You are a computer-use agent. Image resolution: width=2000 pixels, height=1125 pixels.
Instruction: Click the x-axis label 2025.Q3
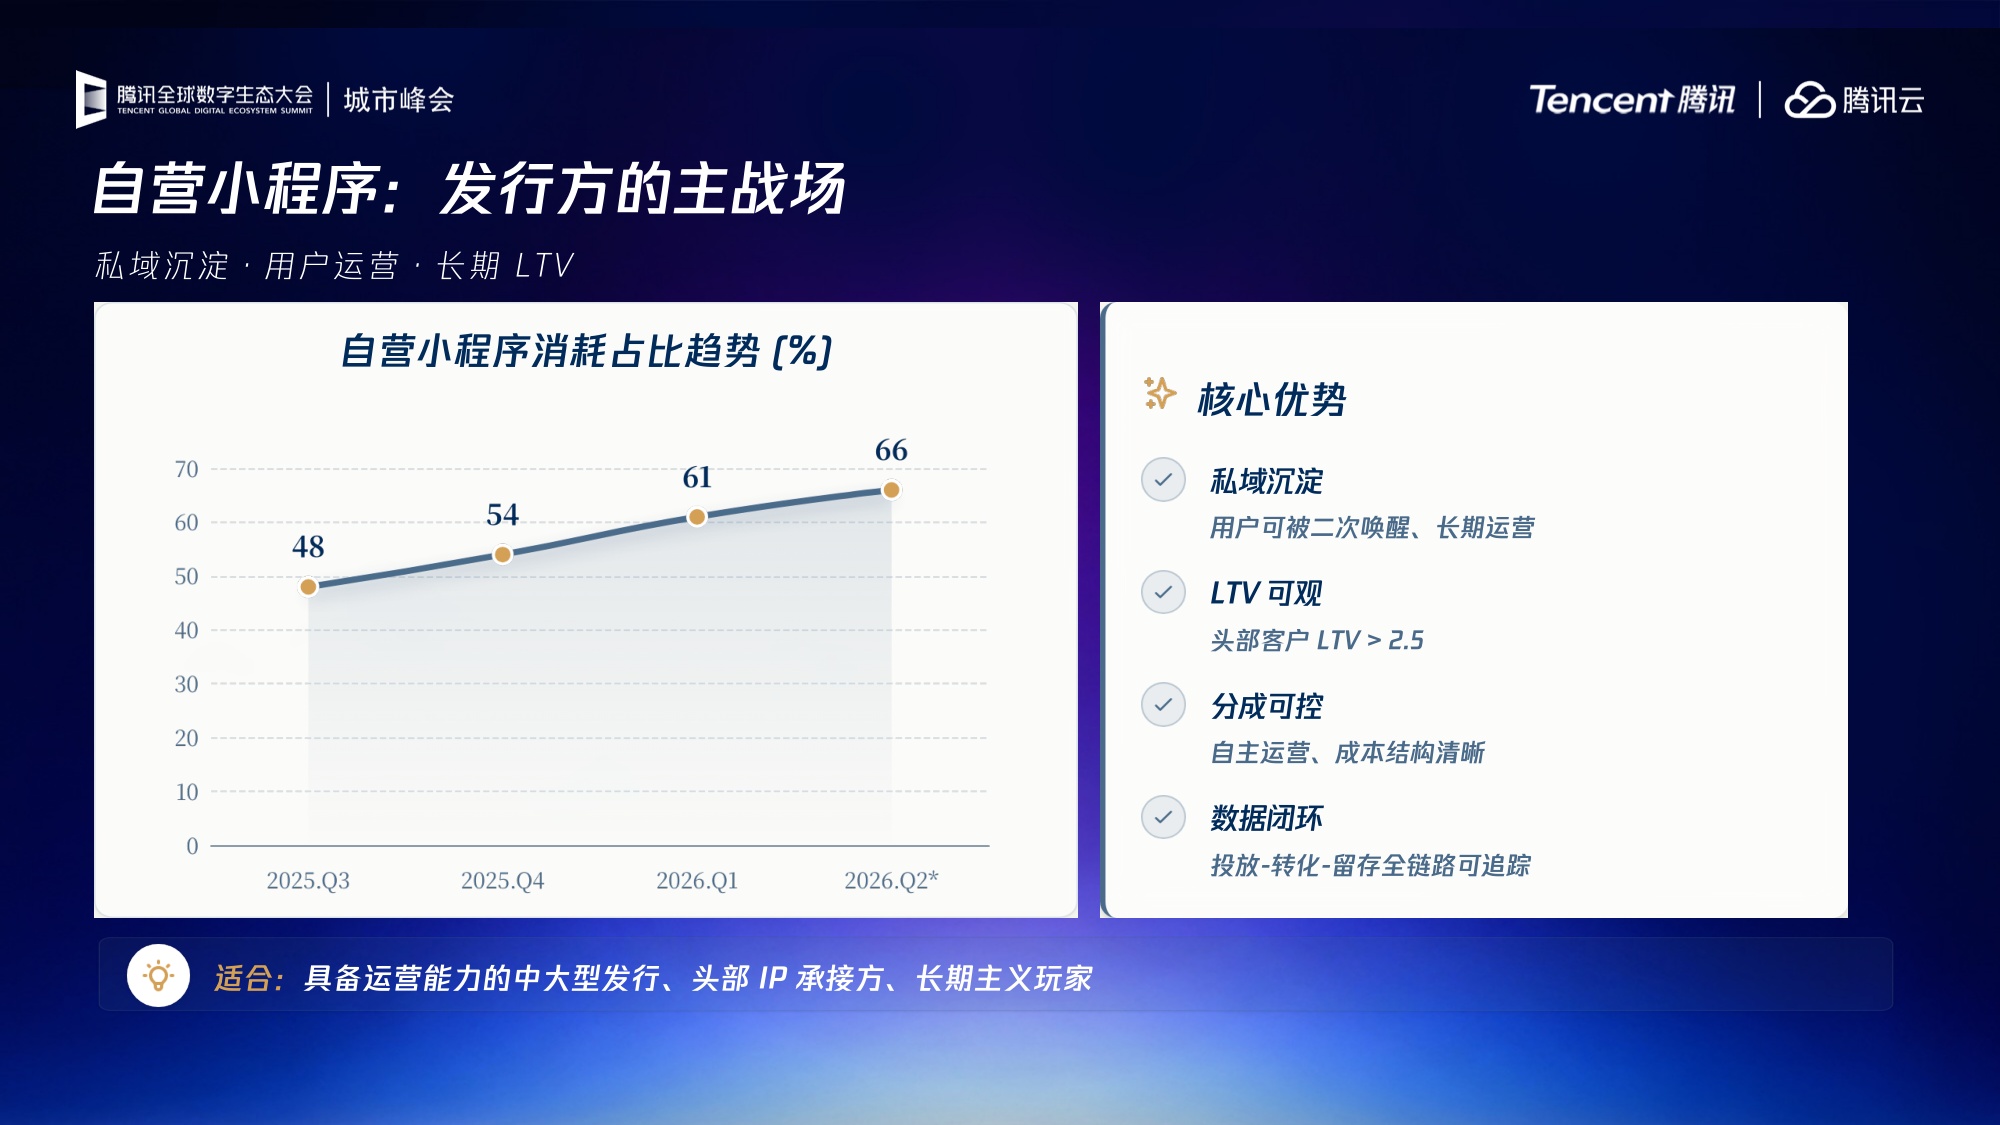point(308,880)
